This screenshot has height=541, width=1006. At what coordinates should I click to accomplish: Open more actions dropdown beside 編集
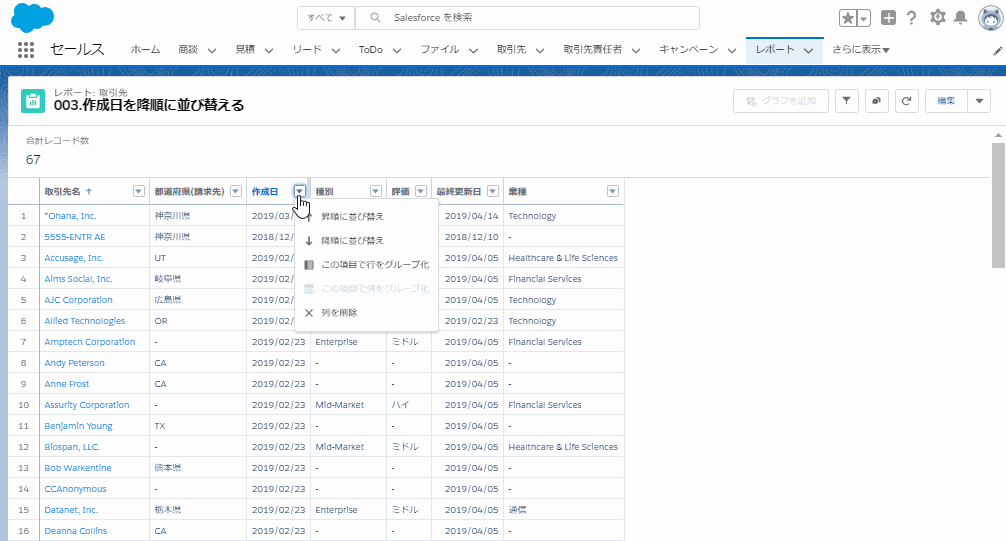pos(979,101)
